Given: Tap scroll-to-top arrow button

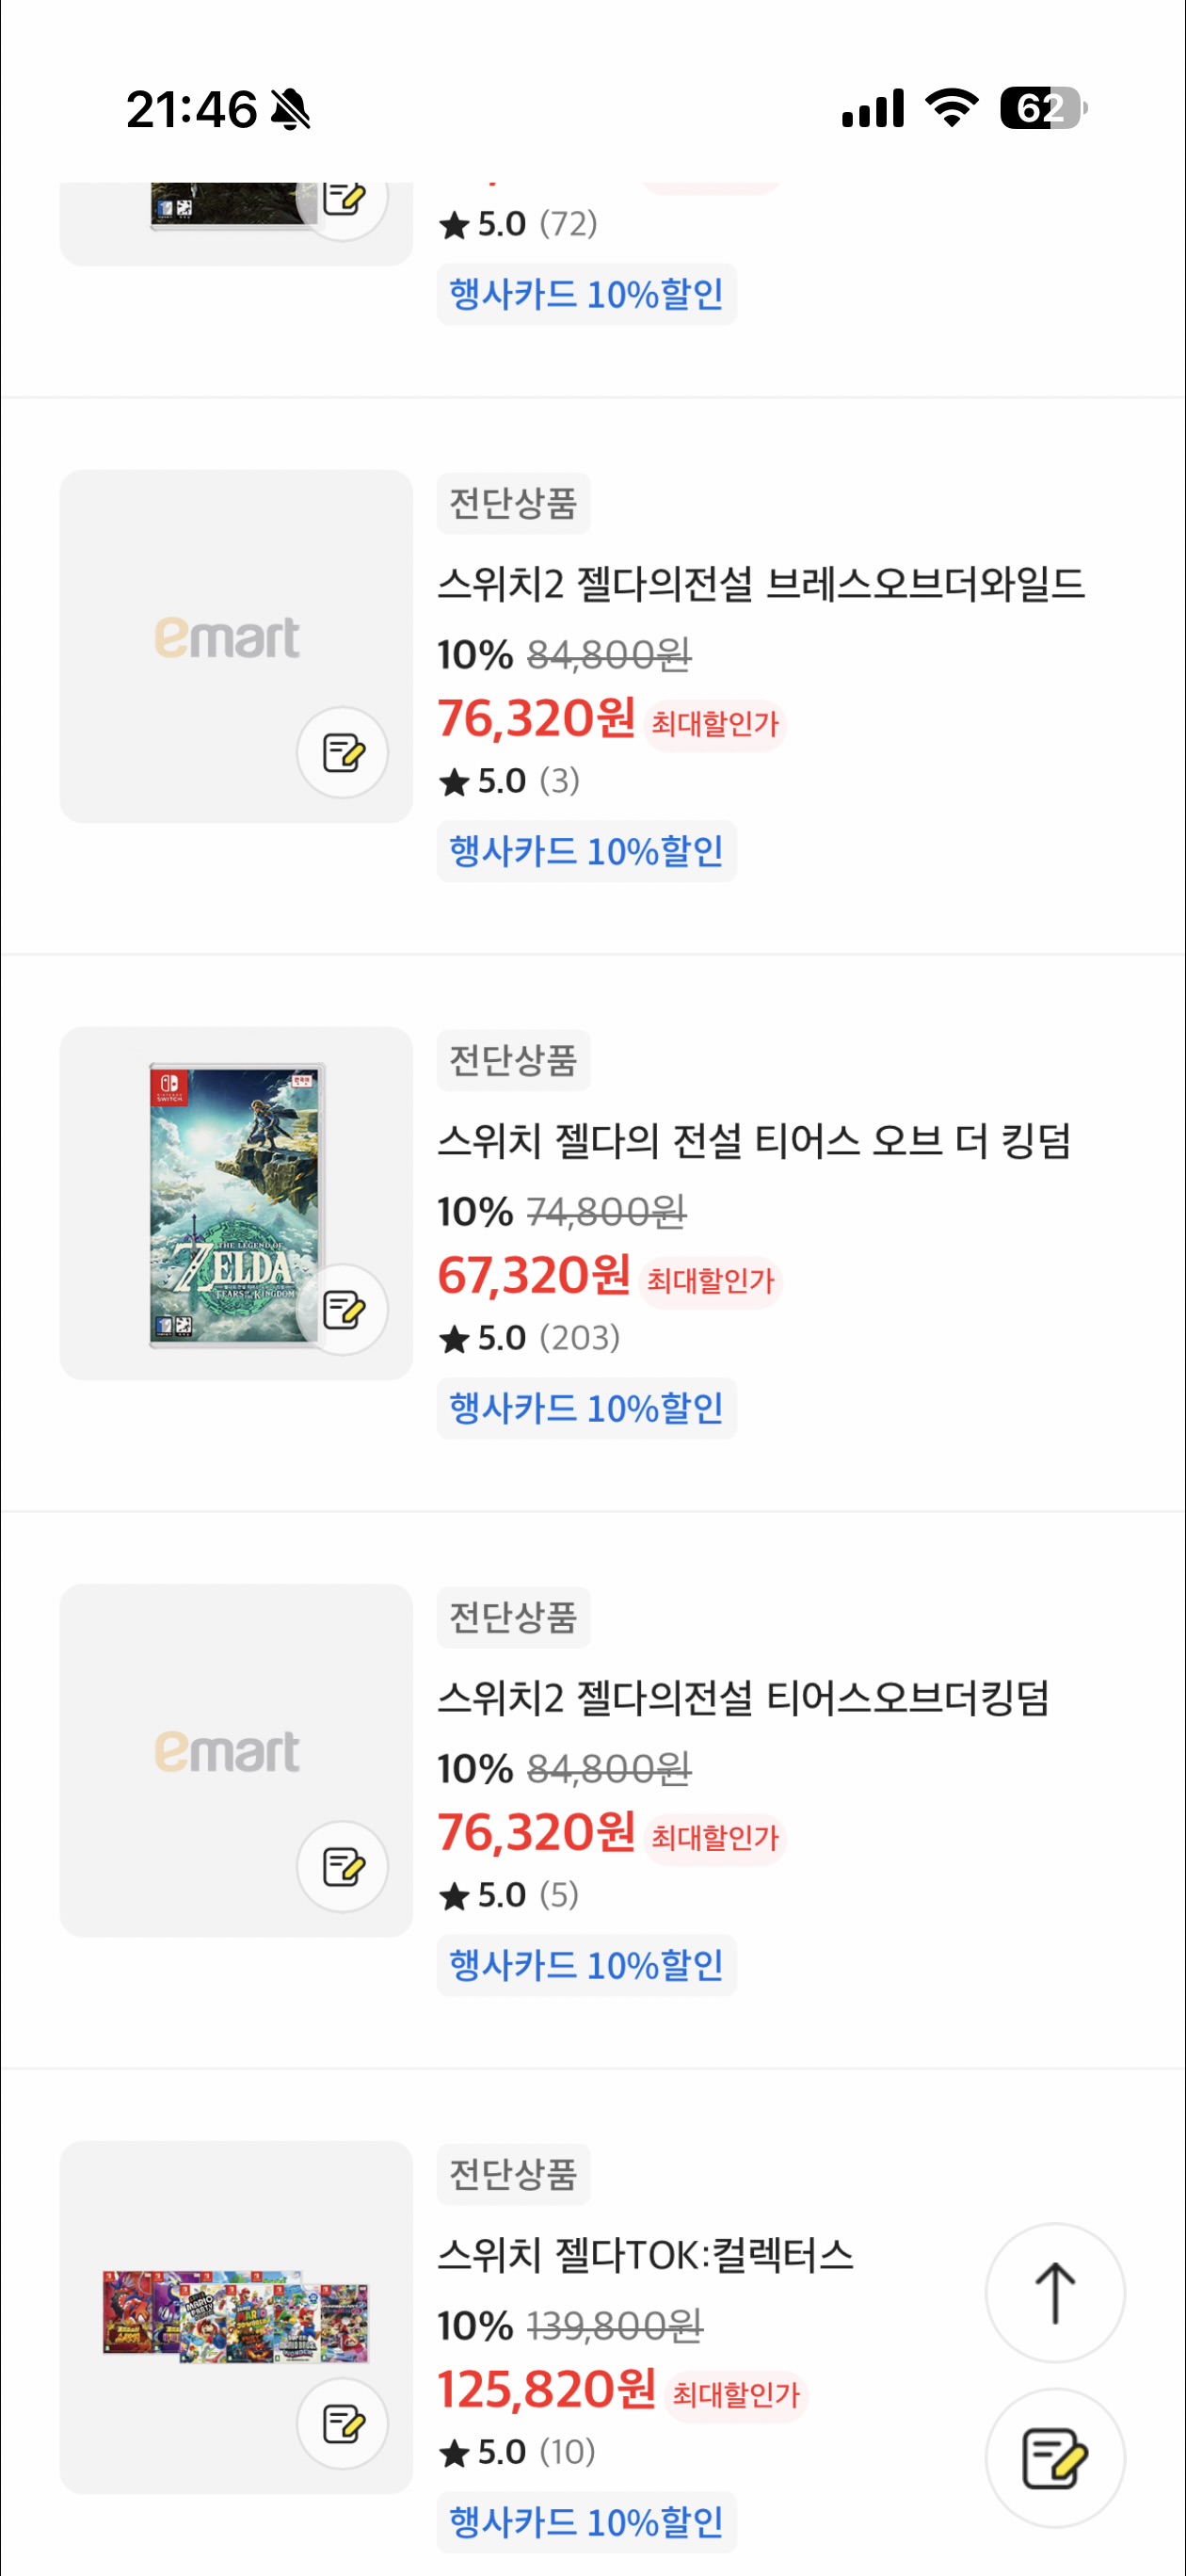Looking at the screenshot, I should tap(1054, 2292).
